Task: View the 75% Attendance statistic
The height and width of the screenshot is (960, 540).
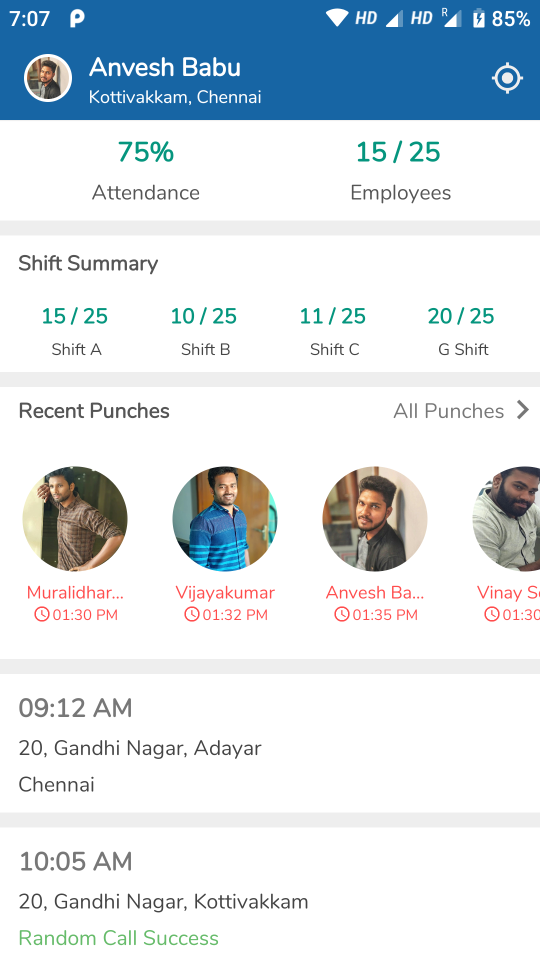Action: [146, 170]
